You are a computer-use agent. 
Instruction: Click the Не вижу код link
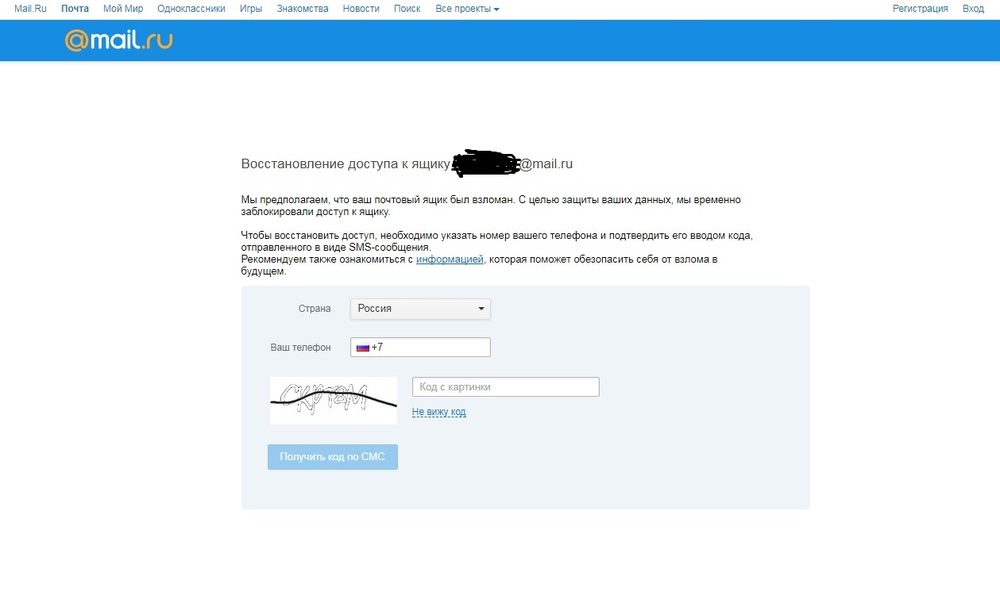(x=439, y=412)
